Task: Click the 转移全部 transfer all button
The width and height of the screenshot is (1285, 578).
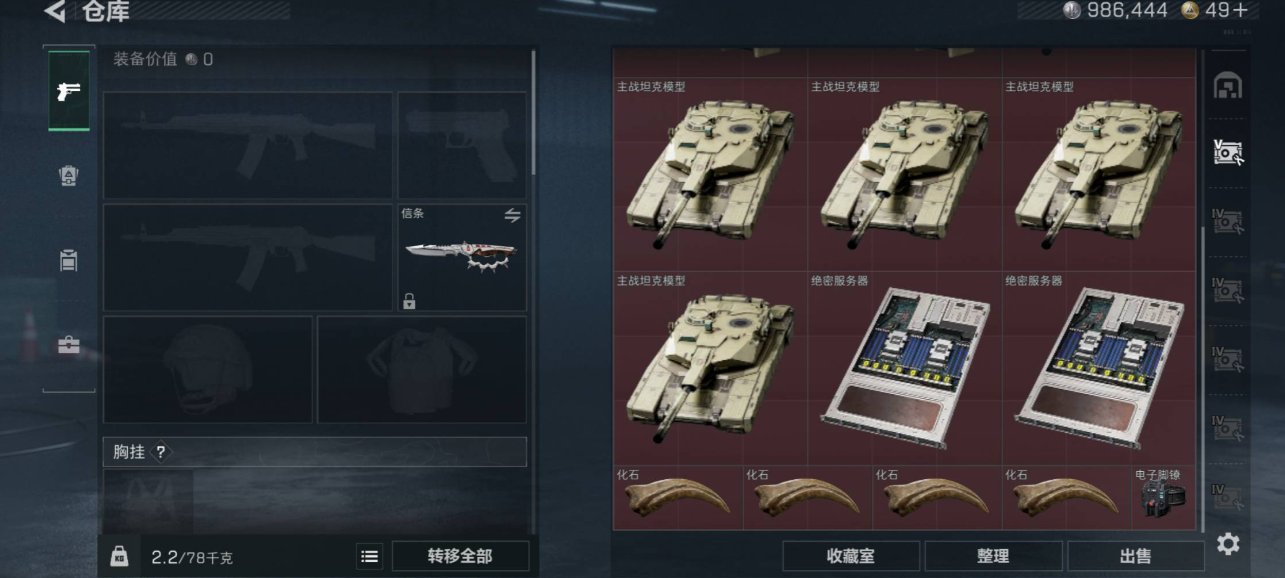Action: pyautogui.click(x=459, y=556)
